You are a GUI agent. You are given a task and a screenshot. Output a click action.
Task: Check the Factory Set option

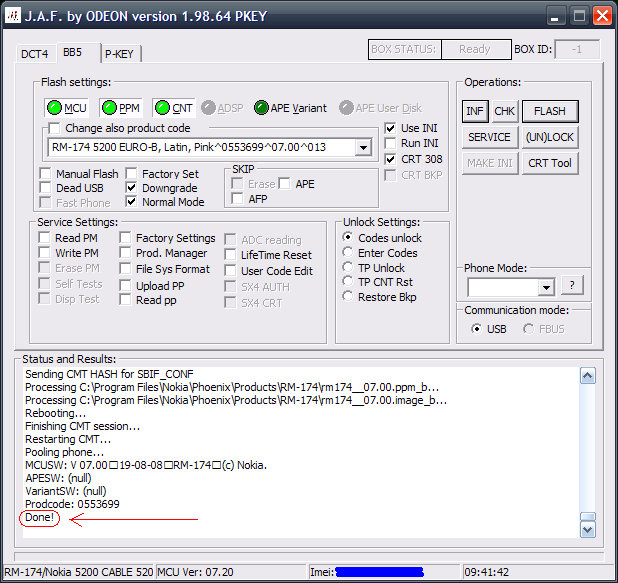coord(131,173)
